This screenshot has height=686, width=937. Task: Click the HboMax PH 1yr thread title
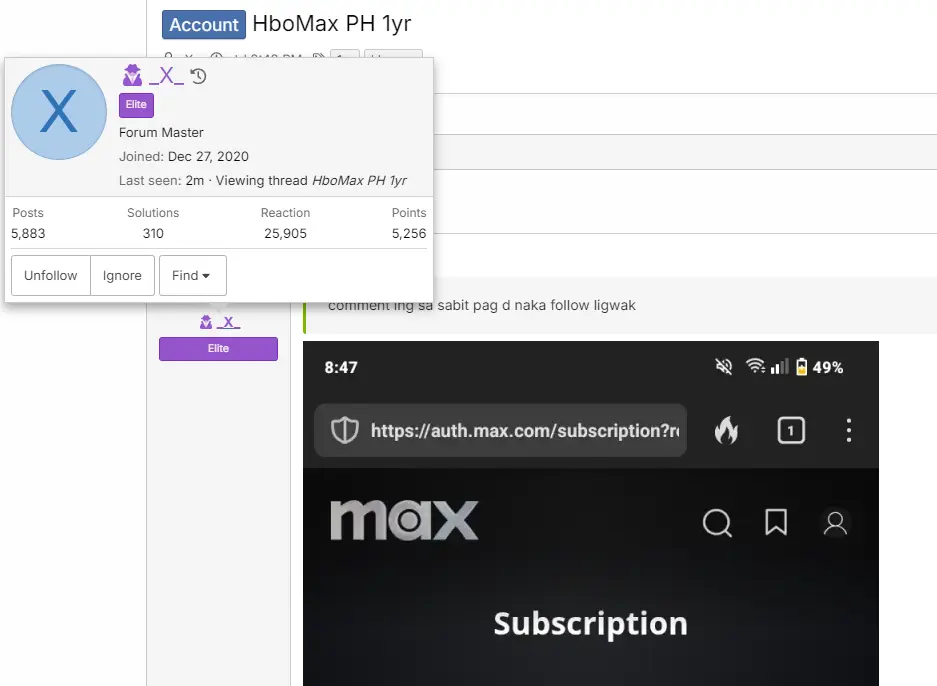tap(332, 24)
